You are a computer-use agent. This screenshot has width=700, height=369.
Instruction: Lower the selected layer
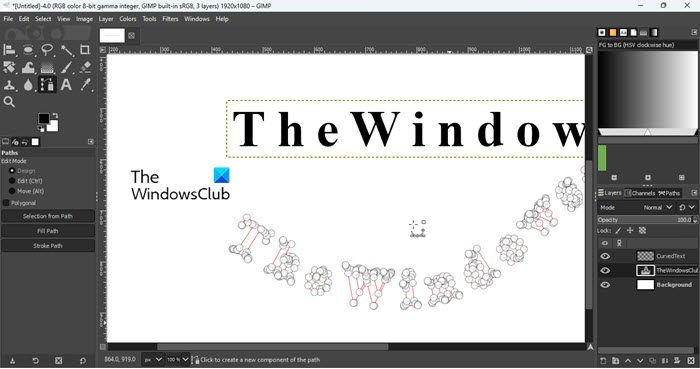[x=640, y=361]
